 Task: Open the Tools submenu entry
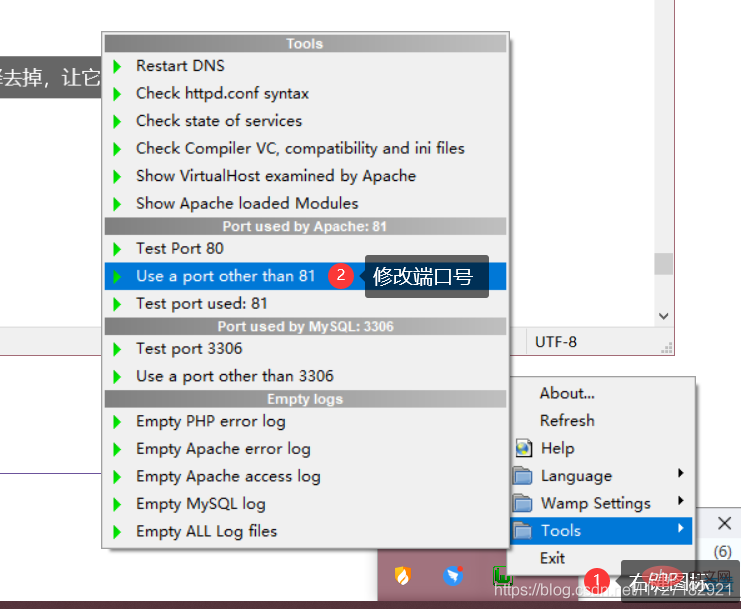(x=602, y=531)
